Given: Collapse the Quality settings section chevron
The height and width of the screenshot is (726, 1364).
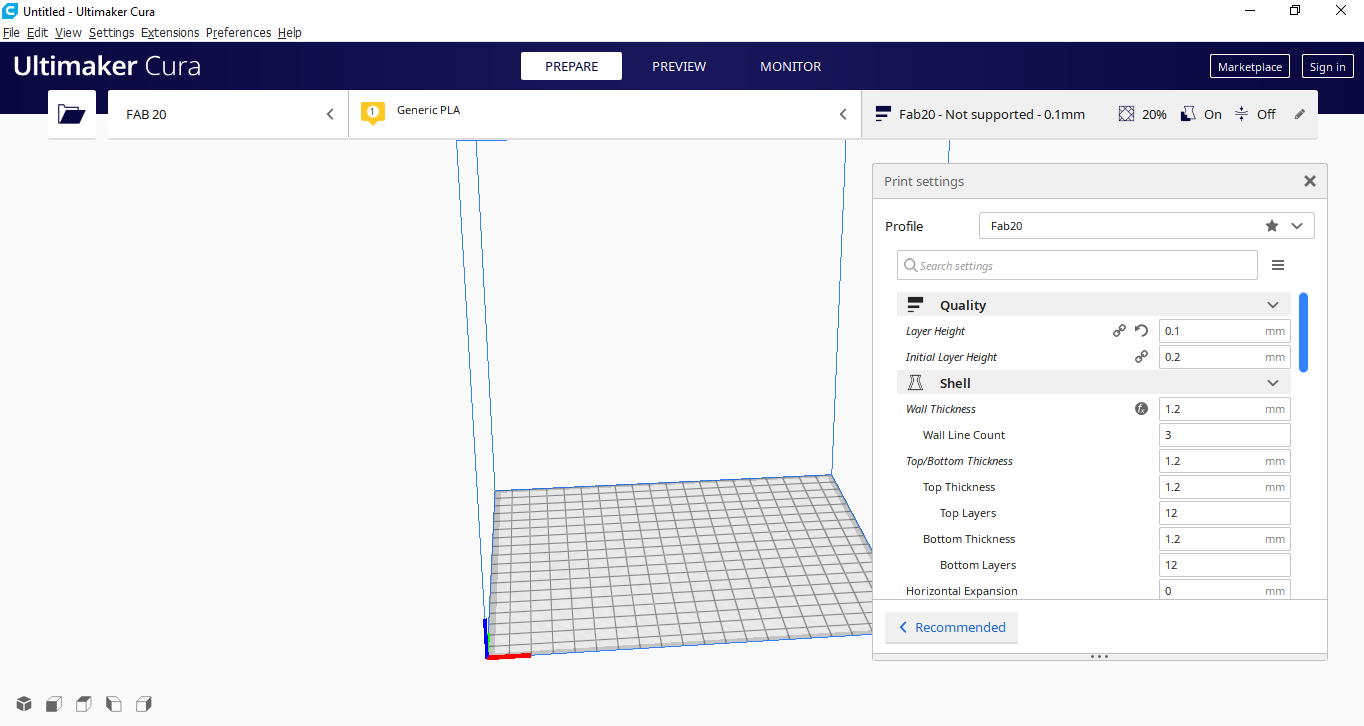Looking at the screenshot, I should [1273, 305].
